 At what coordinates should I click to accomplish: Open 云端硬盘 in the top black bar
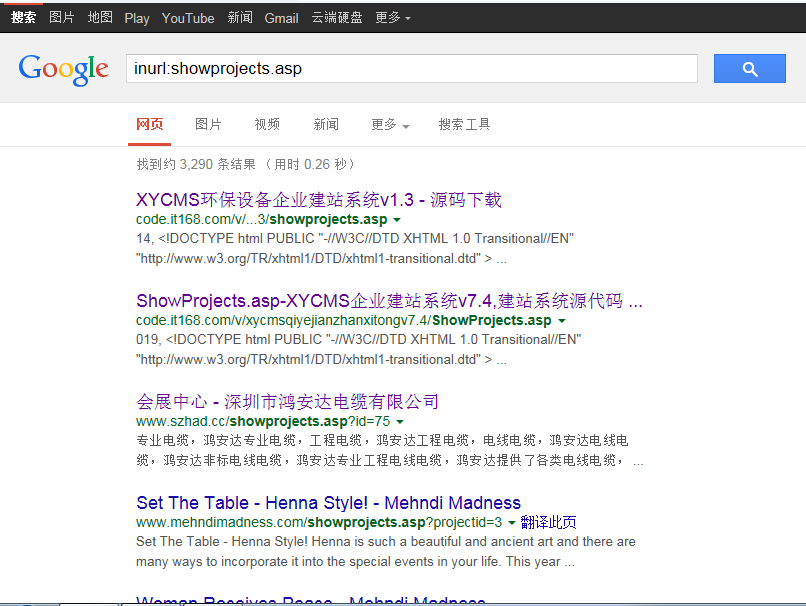click(x=337, y=17)
